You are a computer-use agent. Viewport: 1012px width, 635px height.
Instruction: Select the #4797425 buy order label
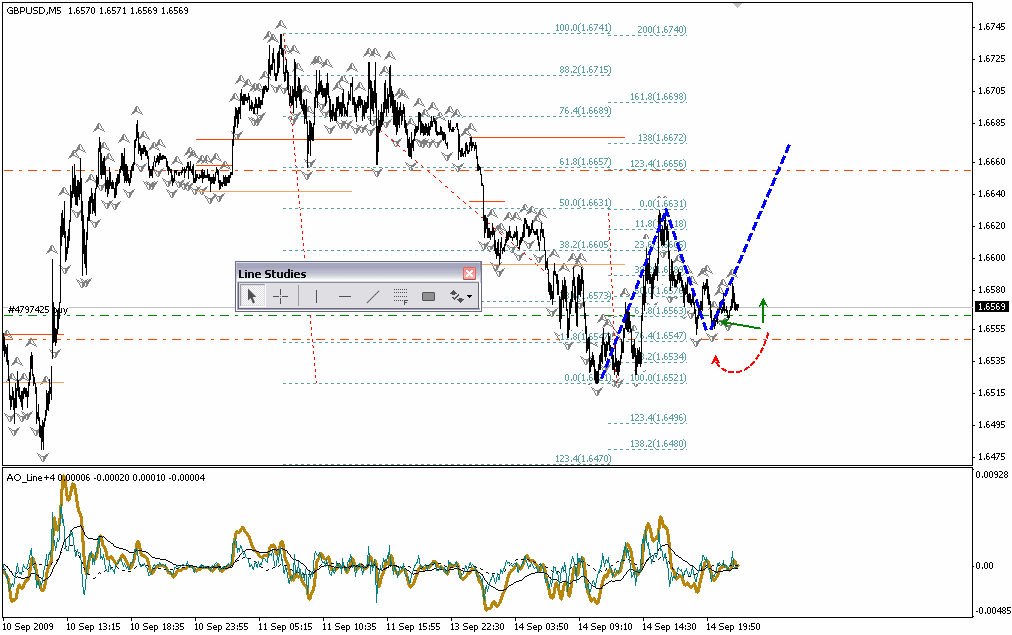[x=36, y=310]
